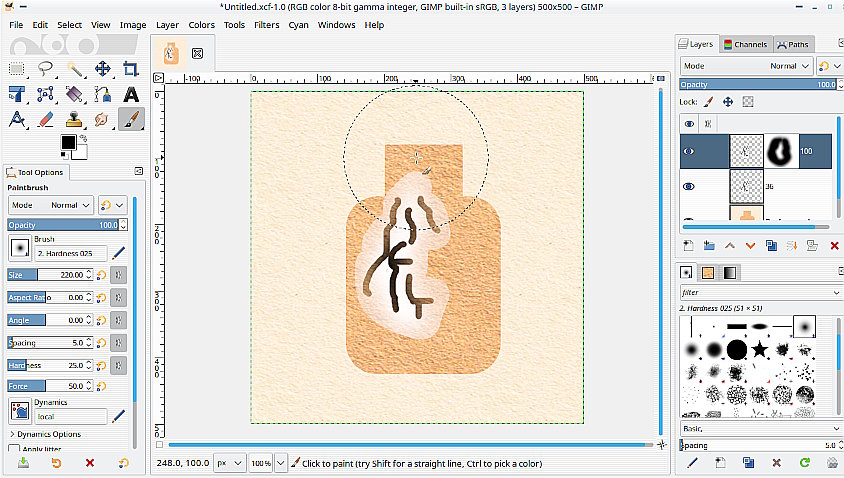Click the swap foreground/background colors arrow
The image size is (844, 478).
83,138
